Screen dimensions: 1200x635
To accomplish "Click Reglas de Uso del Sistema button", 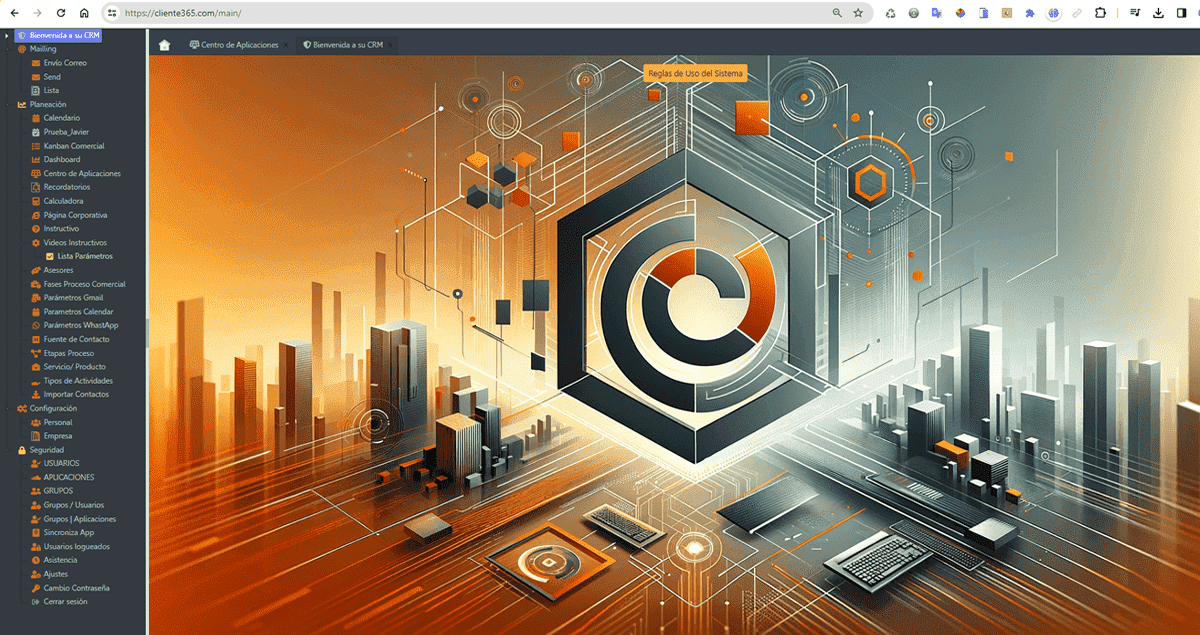I will tap(695, 74).
